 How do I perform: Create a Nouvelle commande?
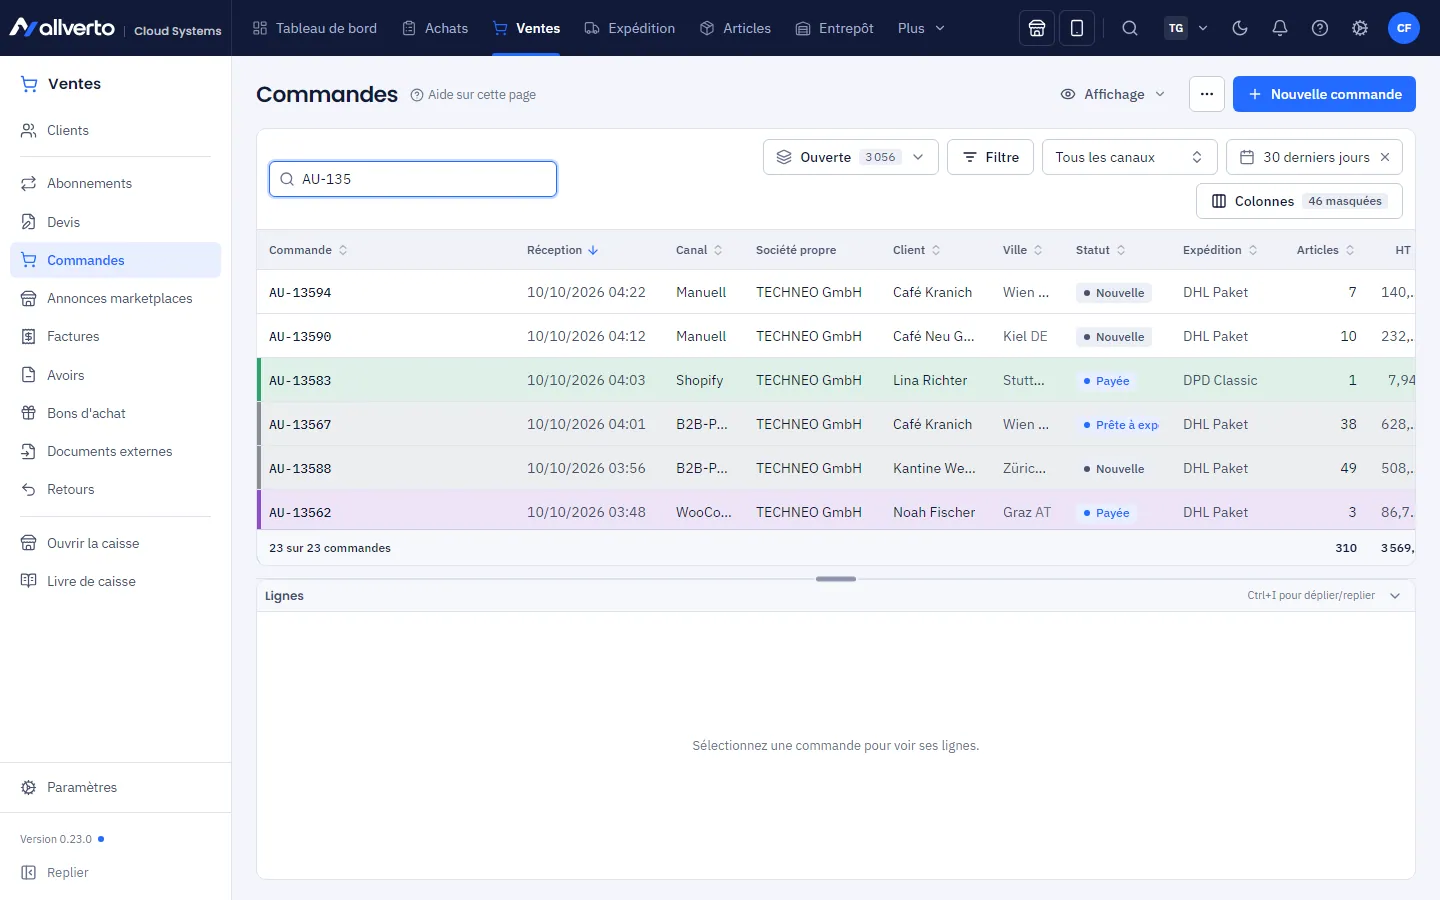(x=1324, y=94)
